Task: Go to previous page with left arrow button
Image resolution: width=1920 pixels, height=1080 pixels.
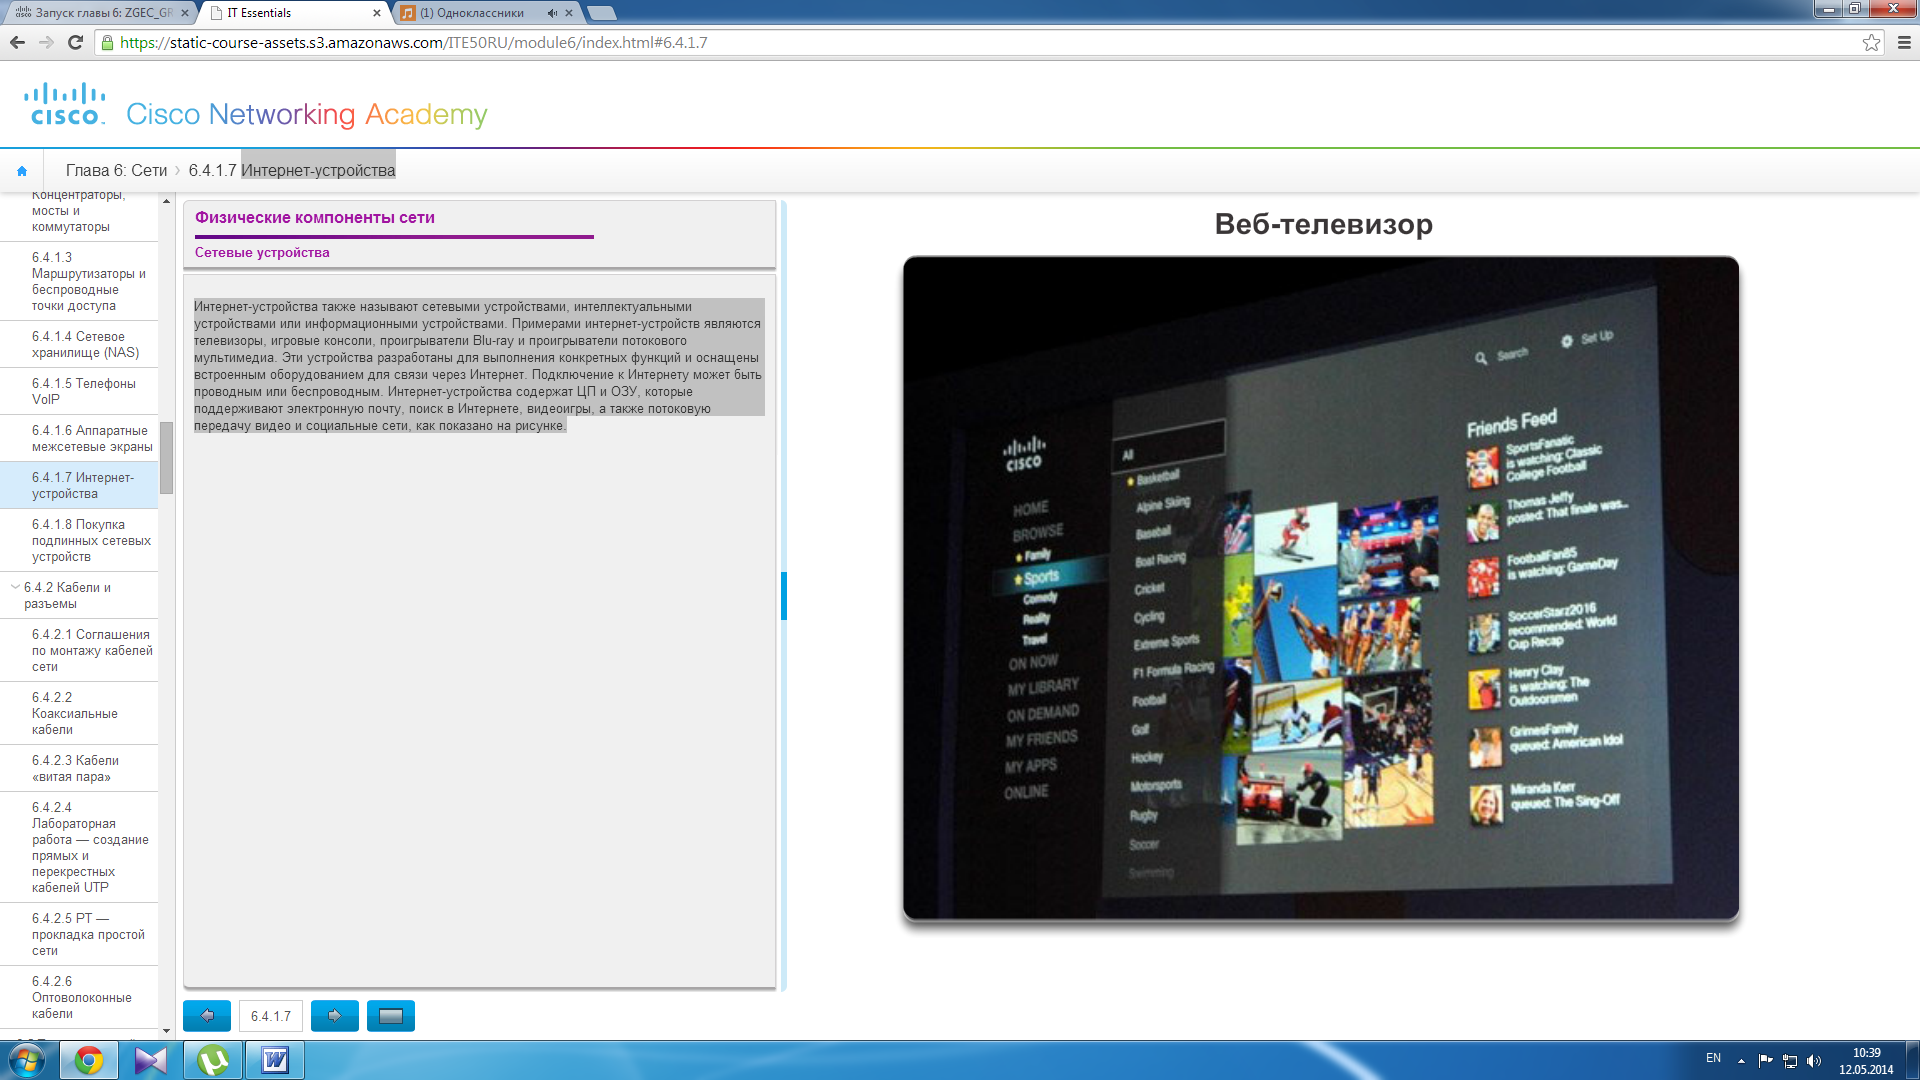Action: pos(207,1016)
